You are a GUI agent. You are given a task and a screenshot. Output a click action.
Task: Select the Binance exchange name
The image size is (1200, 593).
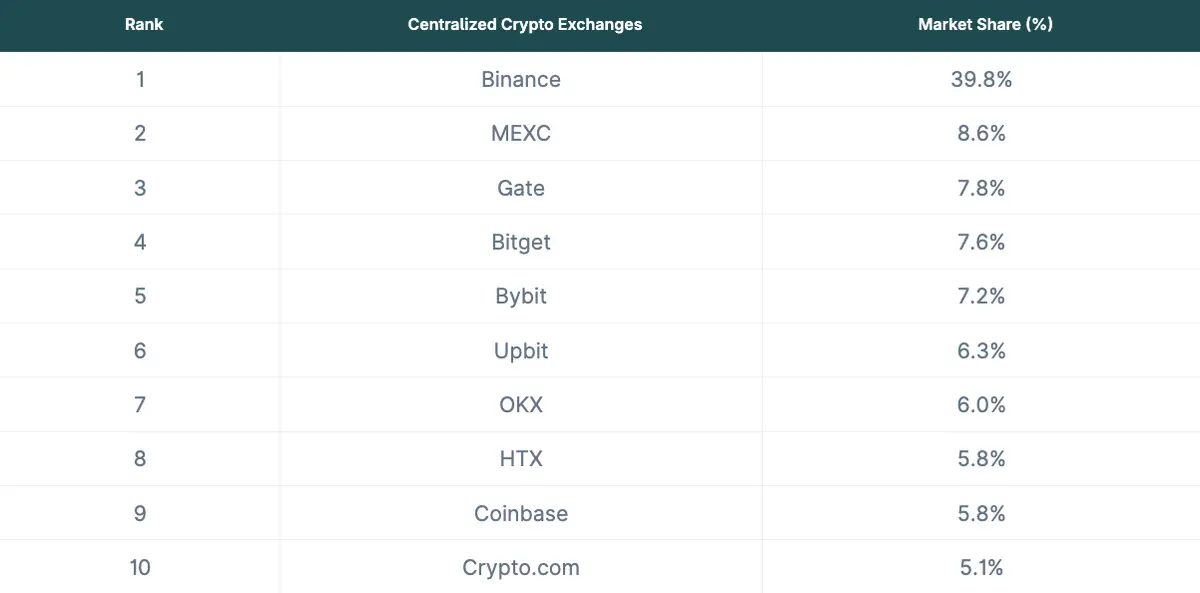(521, 79)
